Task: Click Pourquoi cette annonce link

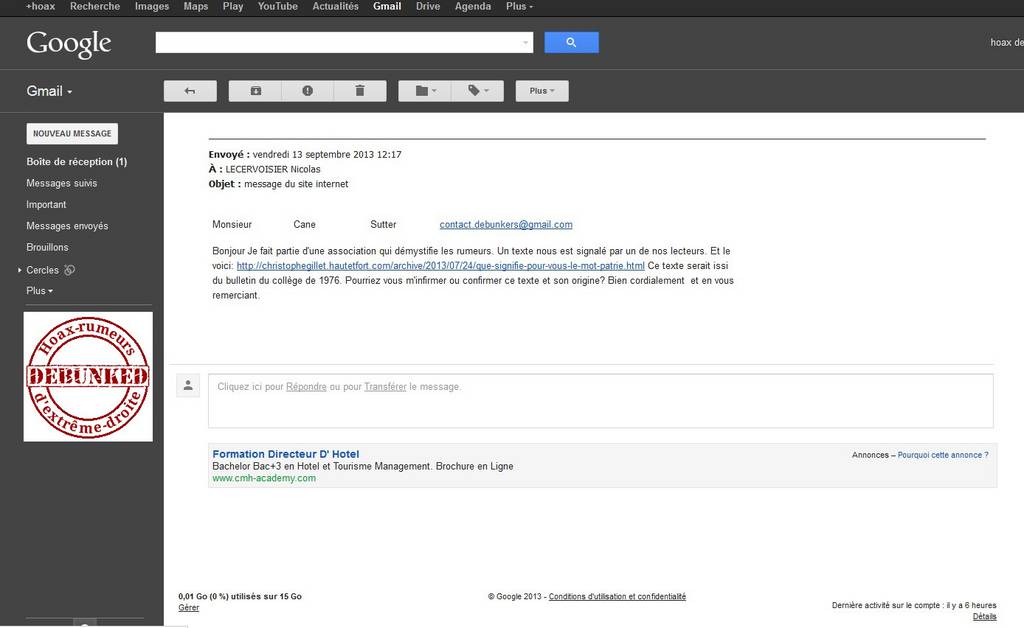Action: click(x=943, y=455)
